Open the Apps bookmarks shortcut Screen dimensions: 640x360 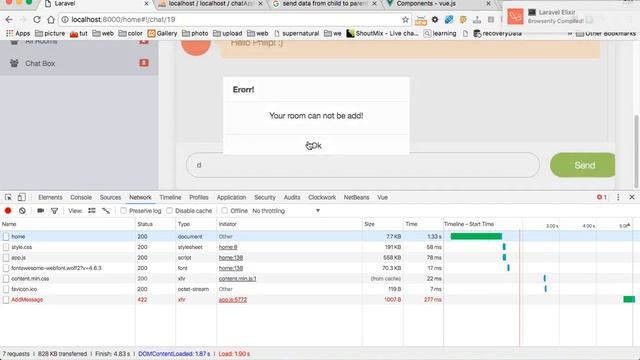[x=18, y=33]
